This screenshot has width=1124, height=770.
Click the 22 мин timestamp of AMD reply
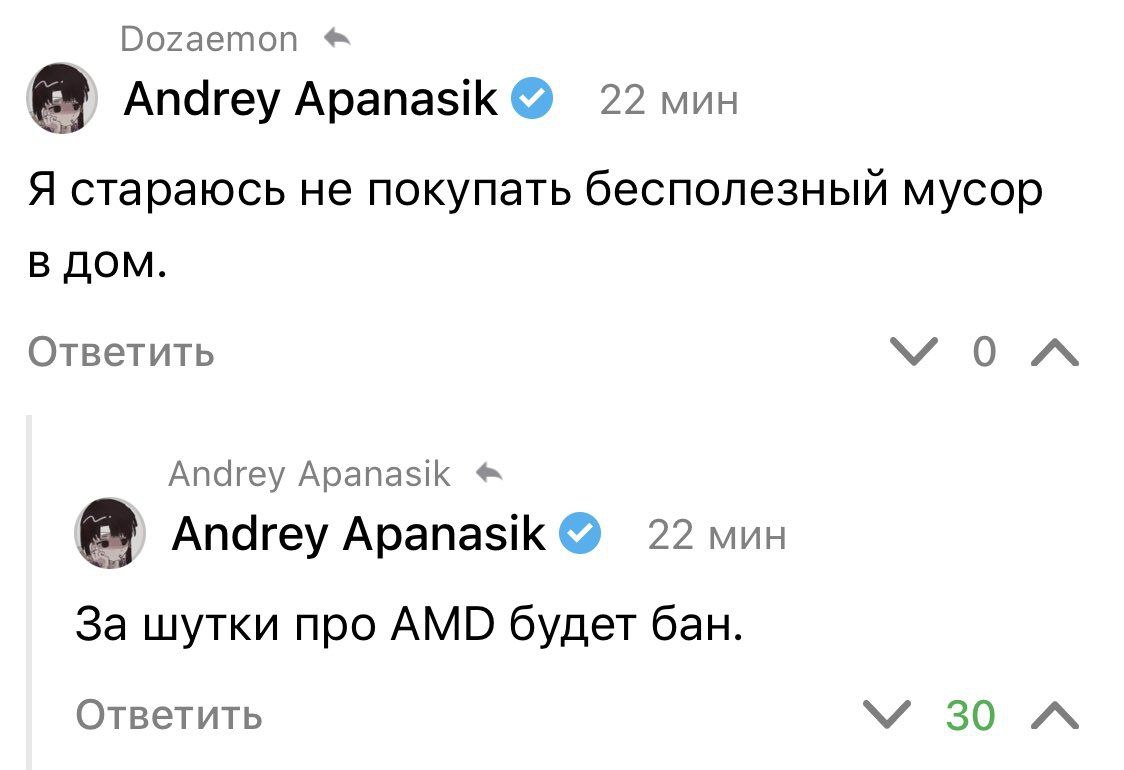(x=717, y=536)
